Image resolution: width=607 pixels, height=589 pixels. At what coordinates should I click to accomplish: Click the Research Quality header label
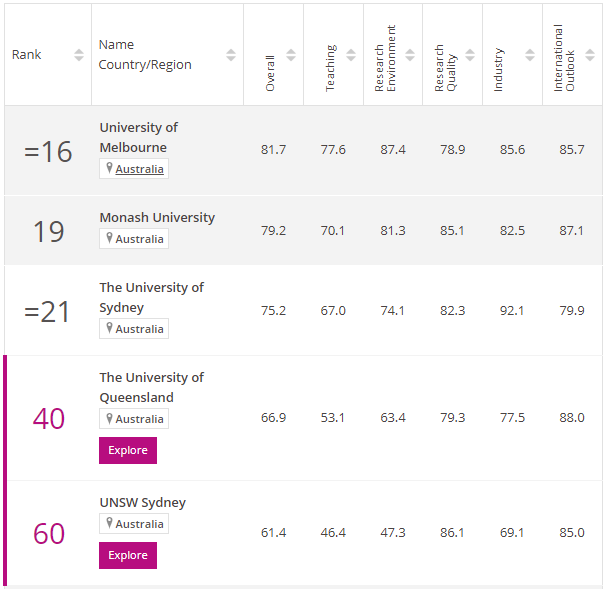445,68
